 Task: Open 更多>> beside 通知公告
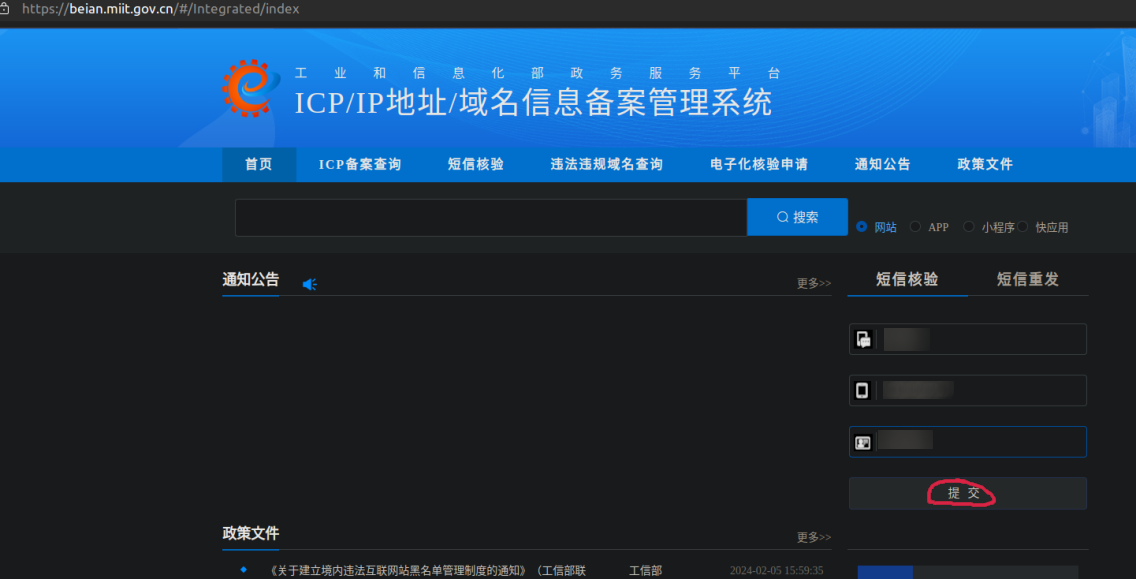tap(814, 283)
